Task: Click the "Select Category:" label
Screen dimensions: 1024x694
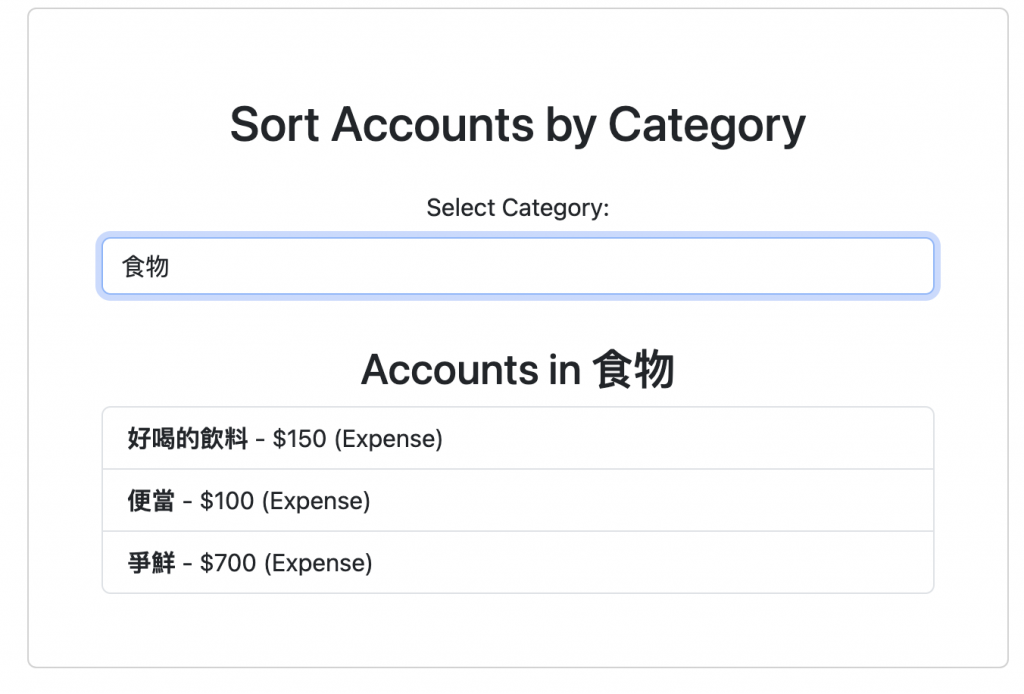Action: pyautogui.click(x=517, y=208)
